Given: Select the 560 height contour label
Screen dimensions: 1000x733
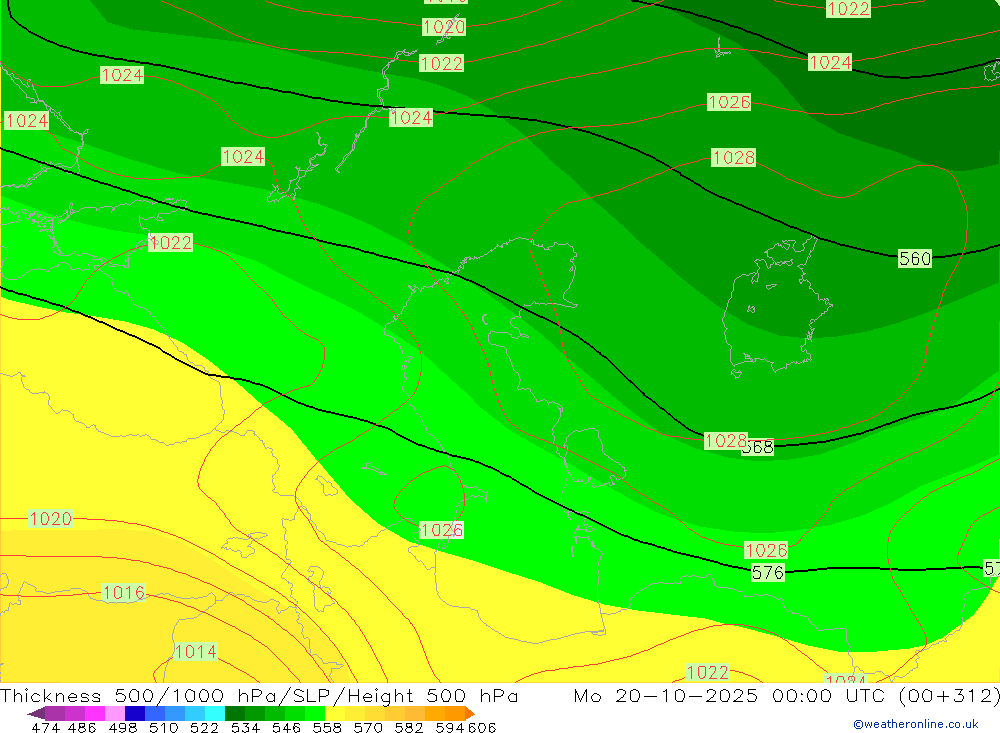Looking at the screenshot, I should (x=915, y=258).
